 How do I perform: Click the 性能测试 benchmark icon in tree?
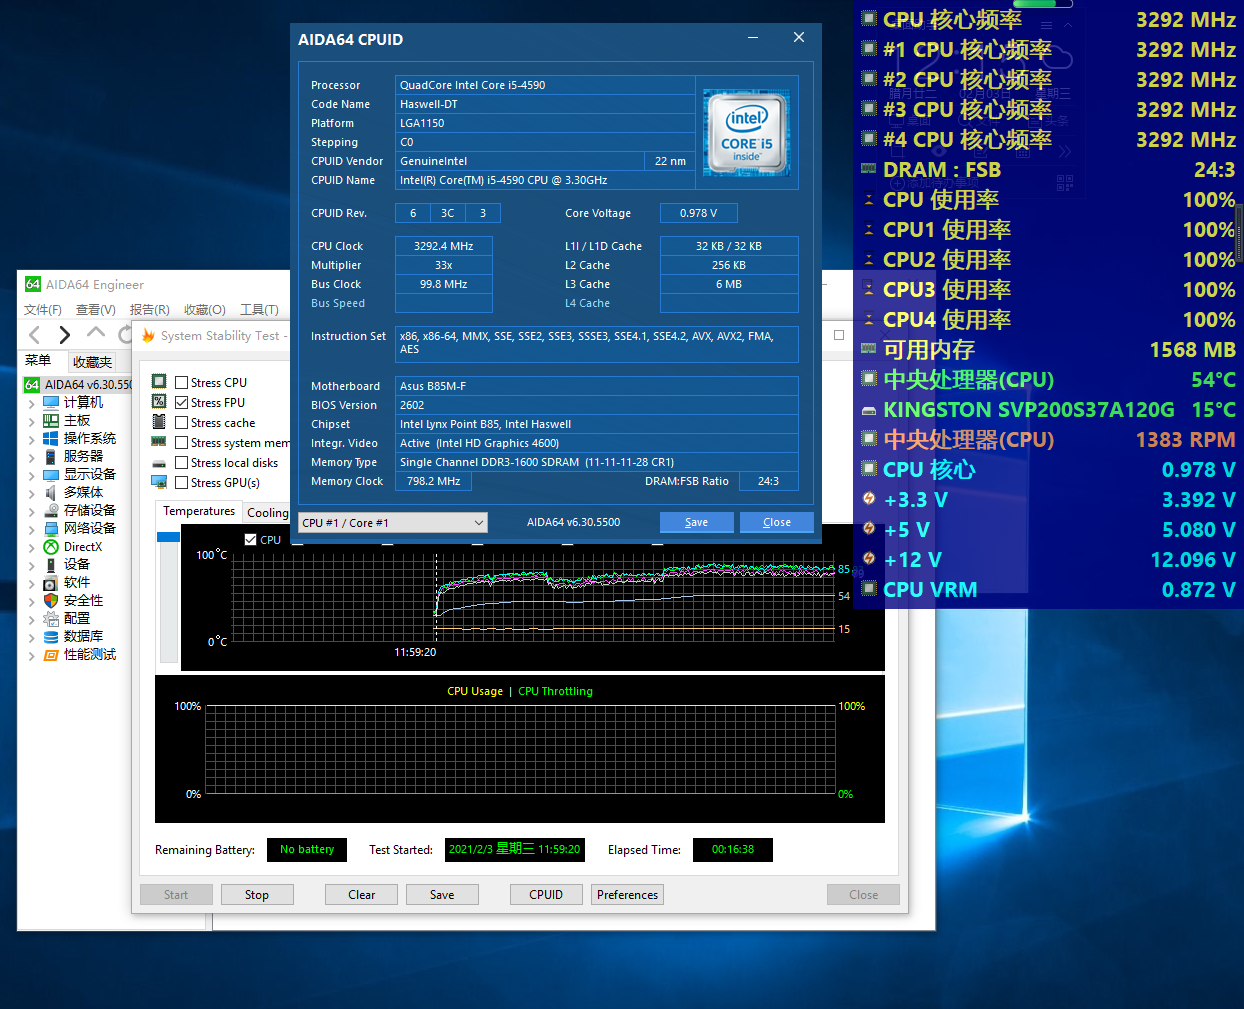51,655
